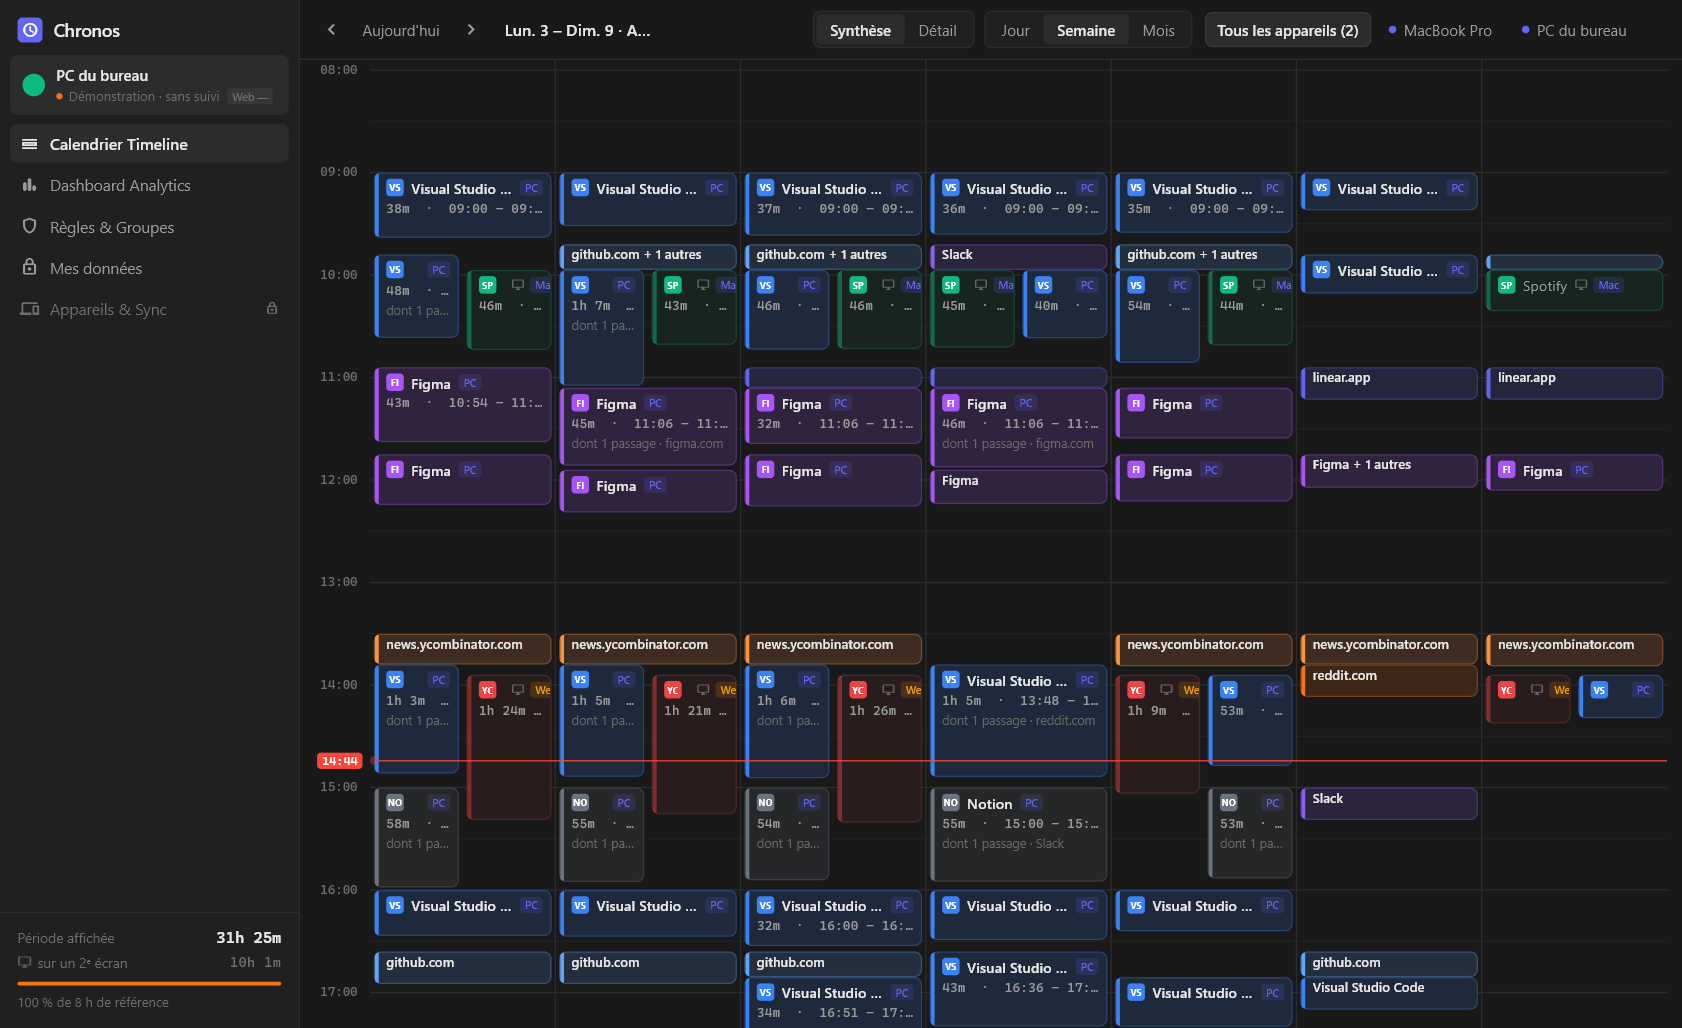
Task: Click the SP icon in the 44m Spotify block
Action: pyautogui.click(x=1229, y=285)
